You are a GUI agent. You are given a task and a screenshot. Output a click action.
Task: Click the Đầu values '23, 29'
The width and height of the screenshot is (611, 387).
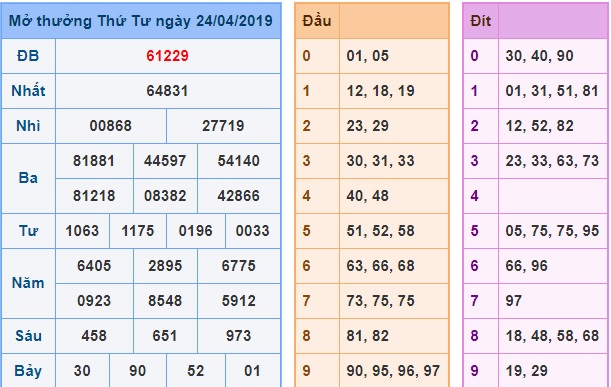367,126
